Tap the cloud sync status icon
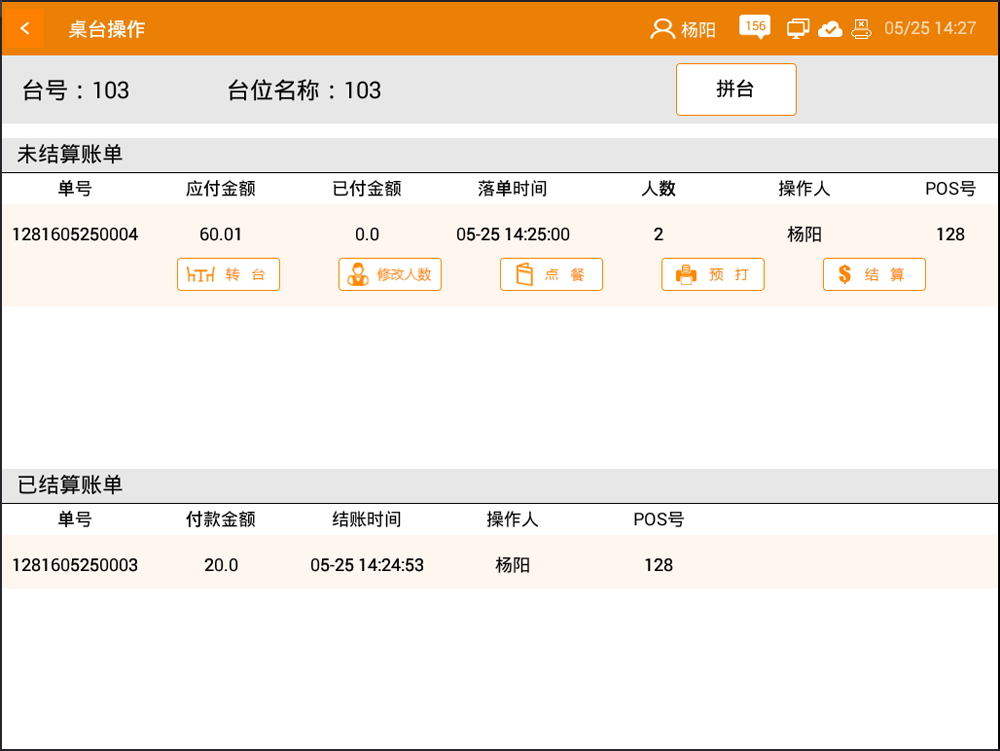The image size is (1000, 751). click(830, 29)
